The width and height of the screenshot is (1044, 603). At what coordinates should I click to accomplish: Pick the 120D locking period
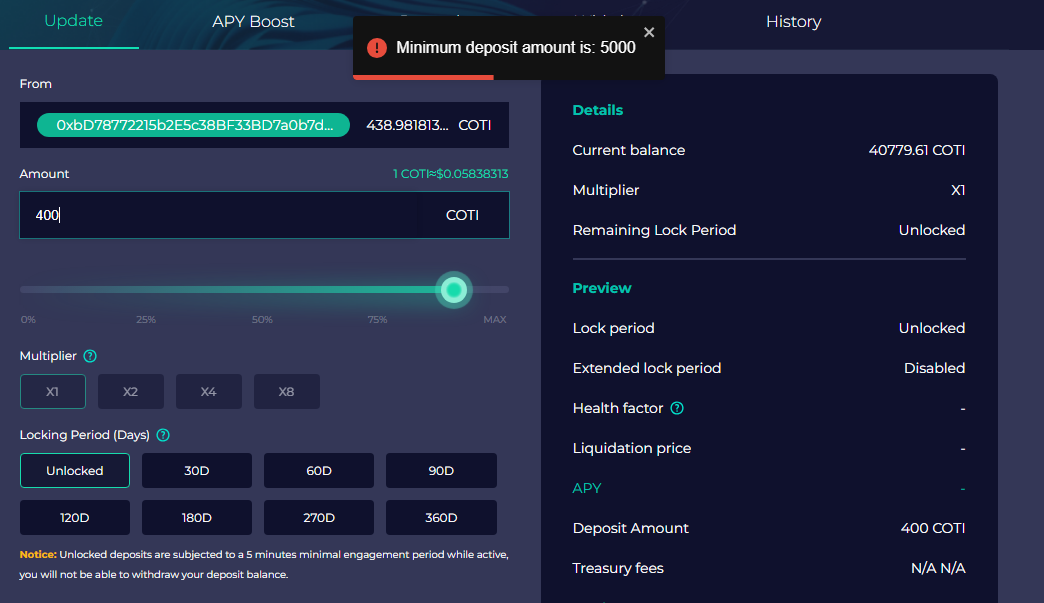(75, 517)
